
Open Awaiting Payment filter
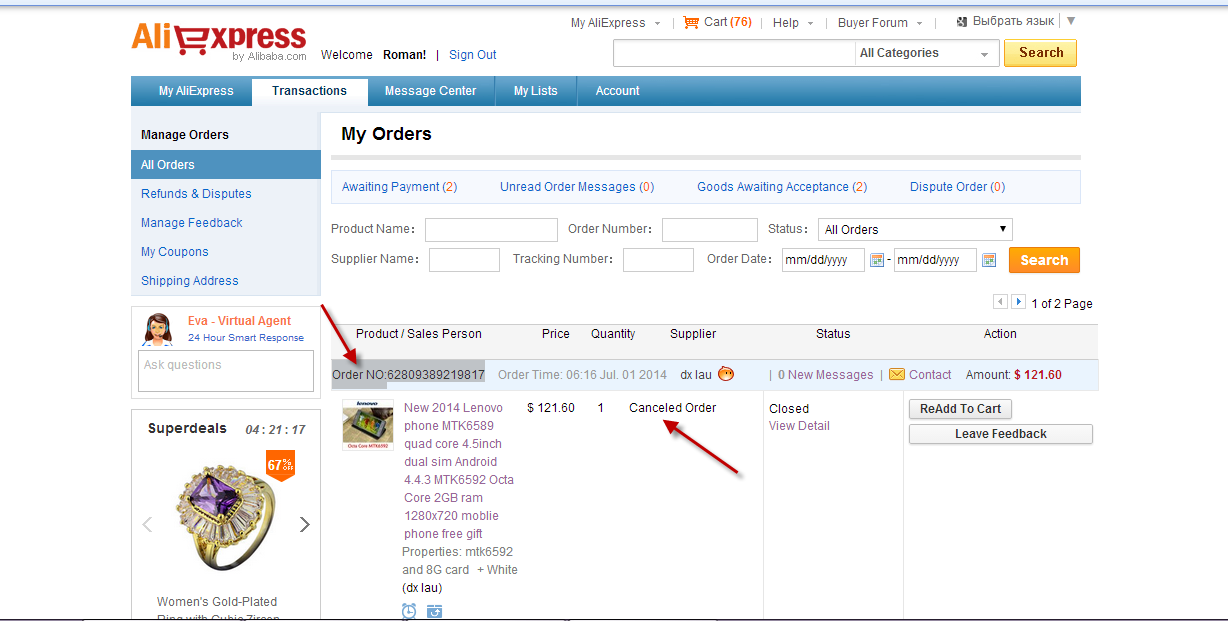pos(400,187)
